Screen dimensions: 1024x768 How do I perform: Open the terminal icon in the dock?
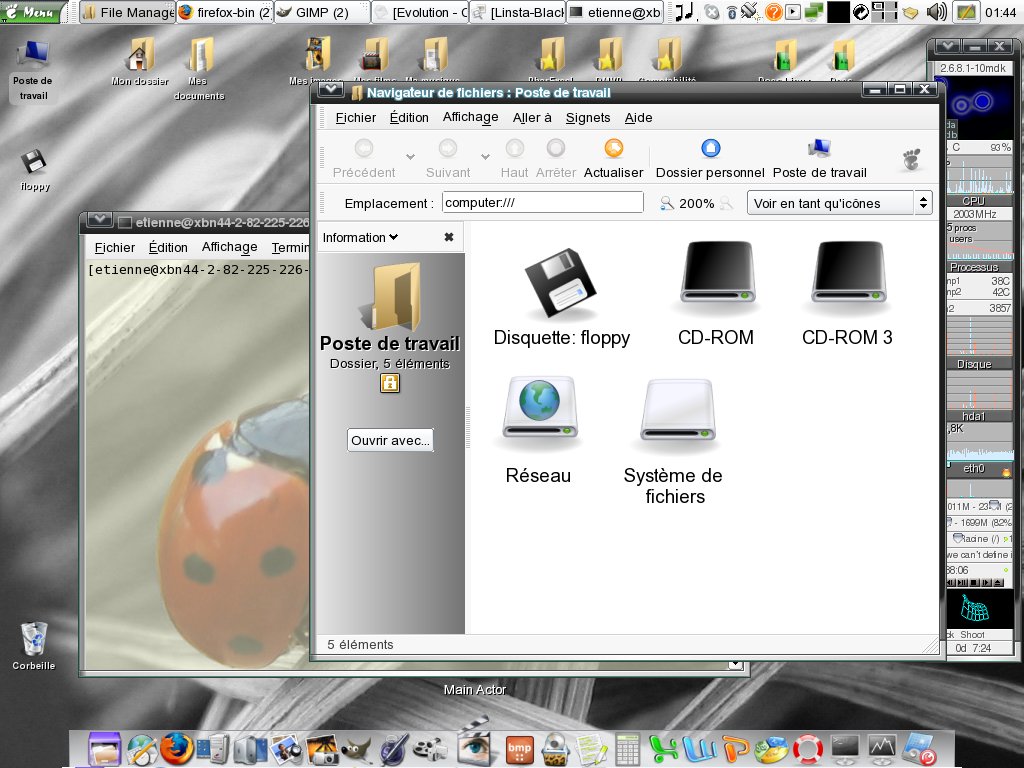click(x=845, y=749)
